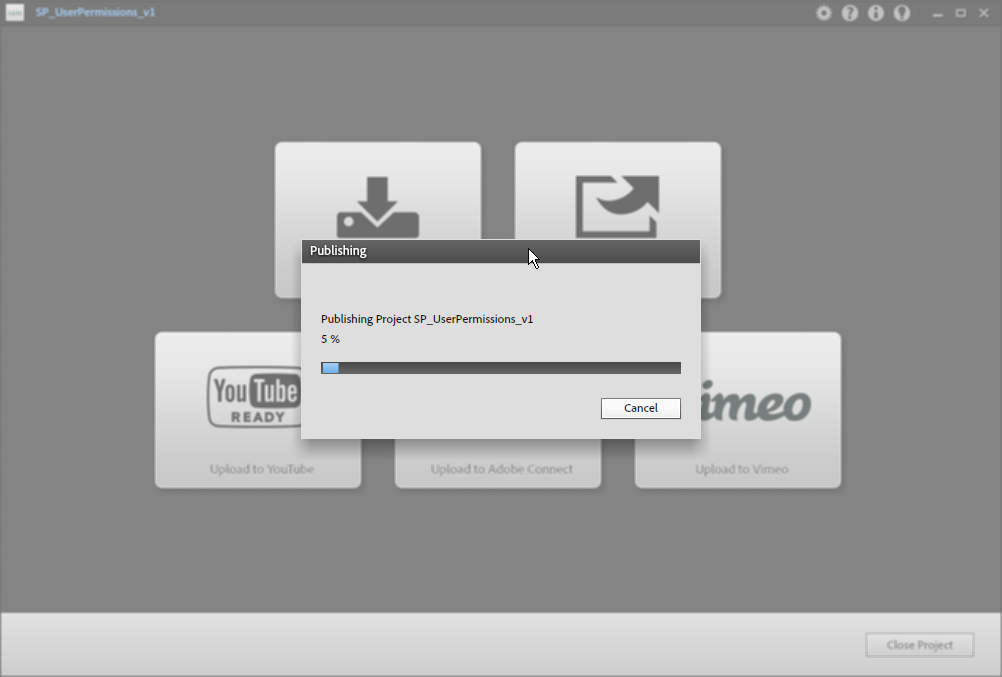The image size is (1002, 677).
Task: Click the YouTube Ready logo
Action: [x=254, y=396]
